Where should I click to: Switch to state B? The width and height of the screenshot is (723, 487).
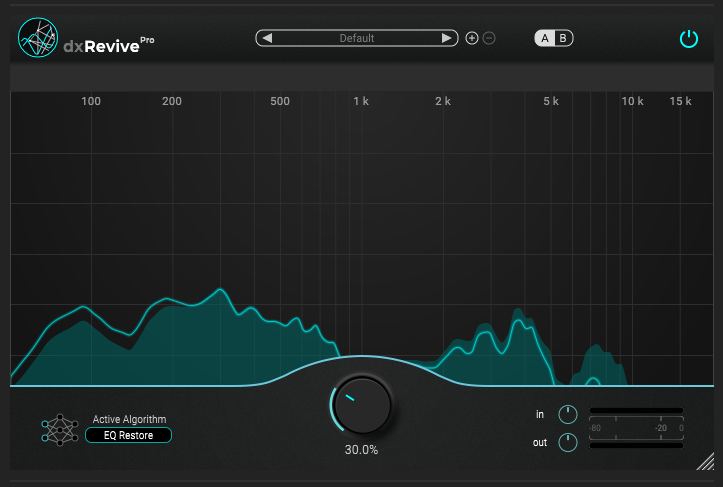563,38
